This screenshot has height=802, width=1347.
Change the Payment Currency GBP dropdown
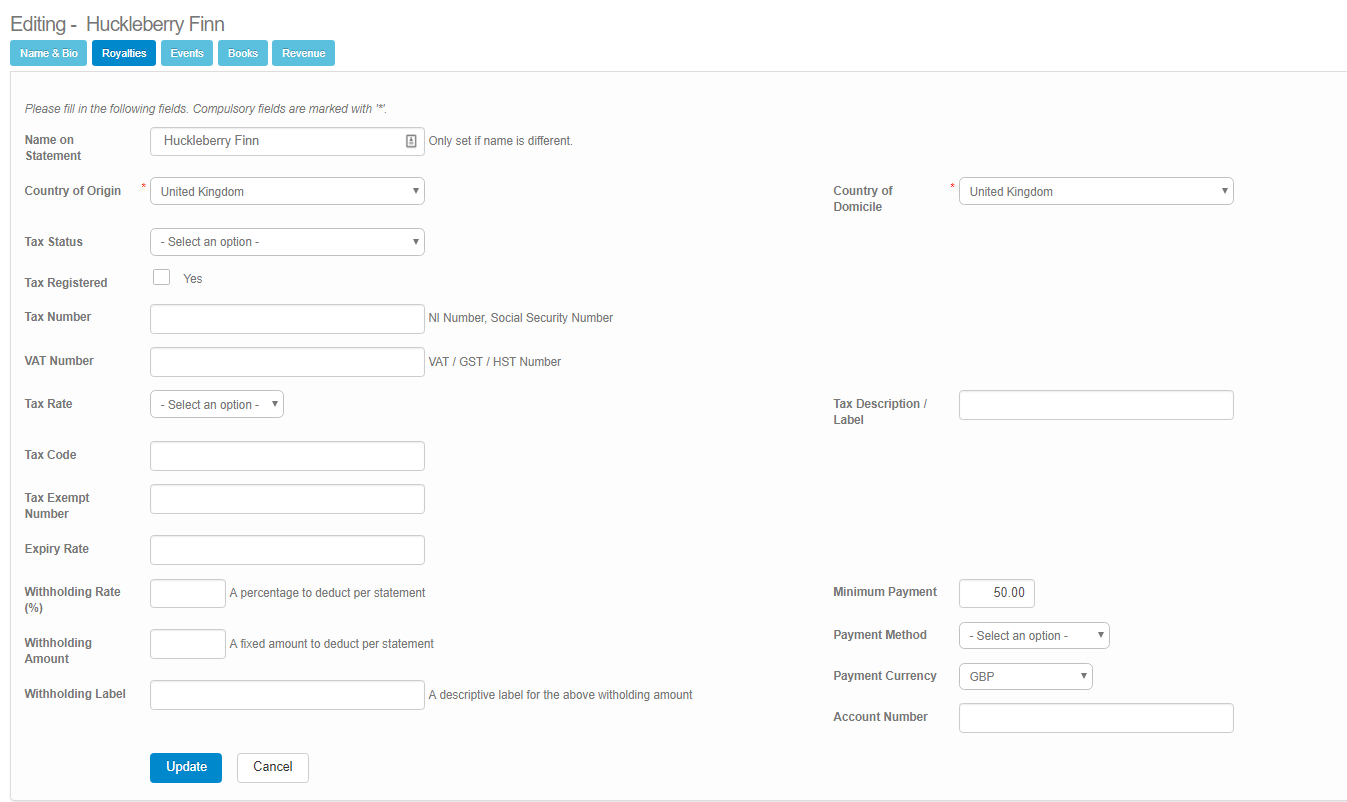pos(1025,676)
